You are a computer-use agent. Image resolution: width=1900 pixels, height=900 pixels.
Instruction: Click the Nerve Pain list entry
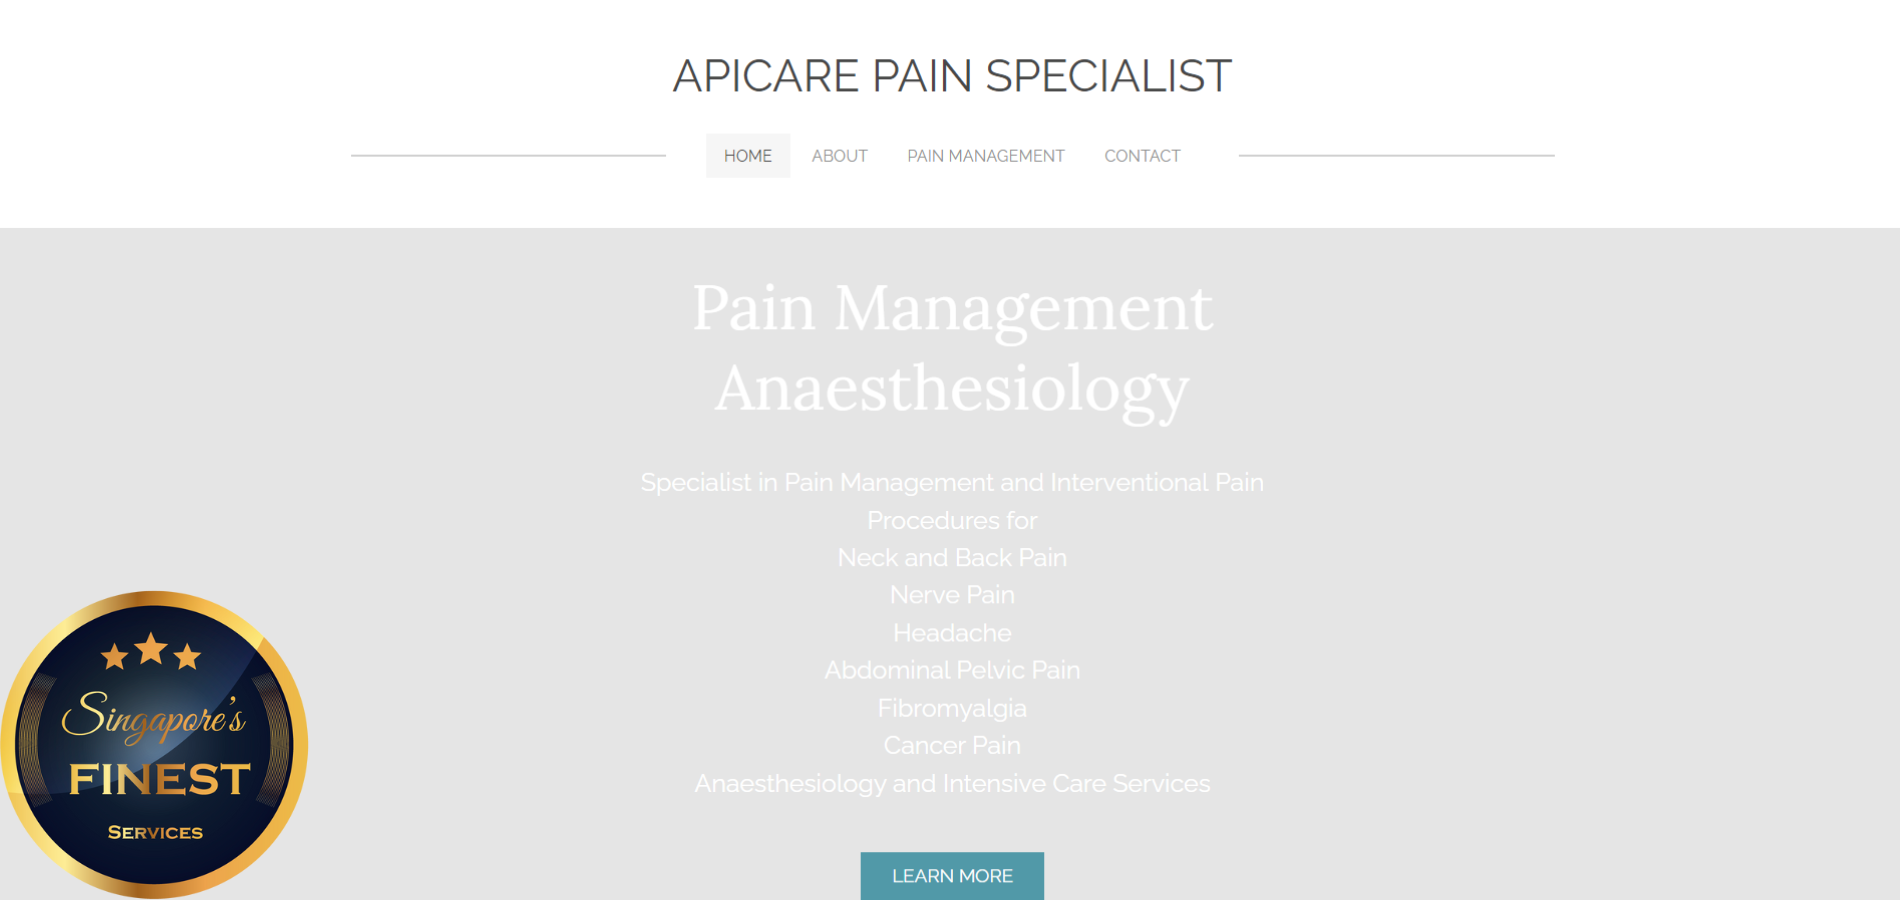(x=952, y=595)
